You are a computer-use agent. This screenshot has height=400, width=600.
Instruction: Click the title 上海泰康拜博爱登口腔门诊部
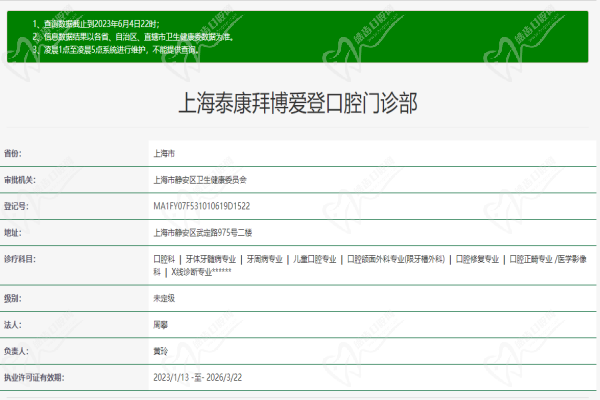click(x=298, y=103)
